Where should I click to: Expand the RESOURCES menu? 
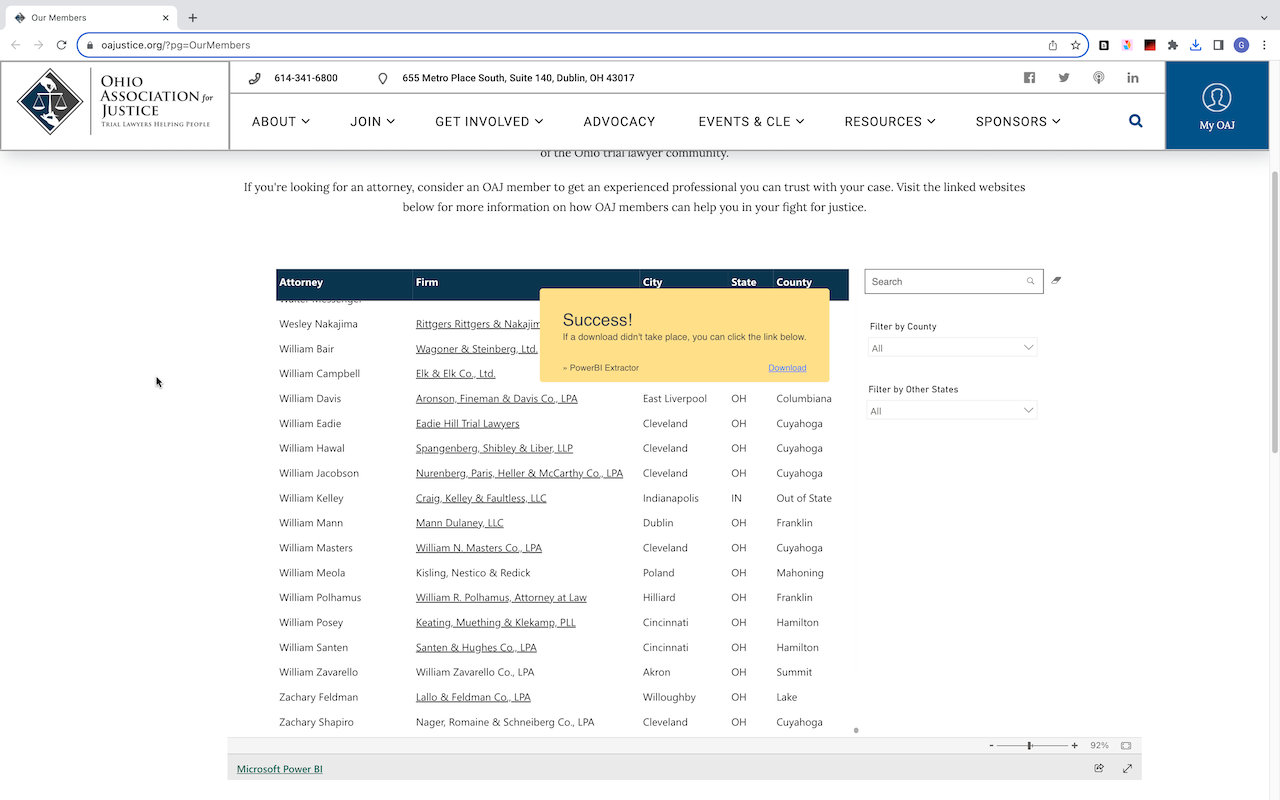890,121
